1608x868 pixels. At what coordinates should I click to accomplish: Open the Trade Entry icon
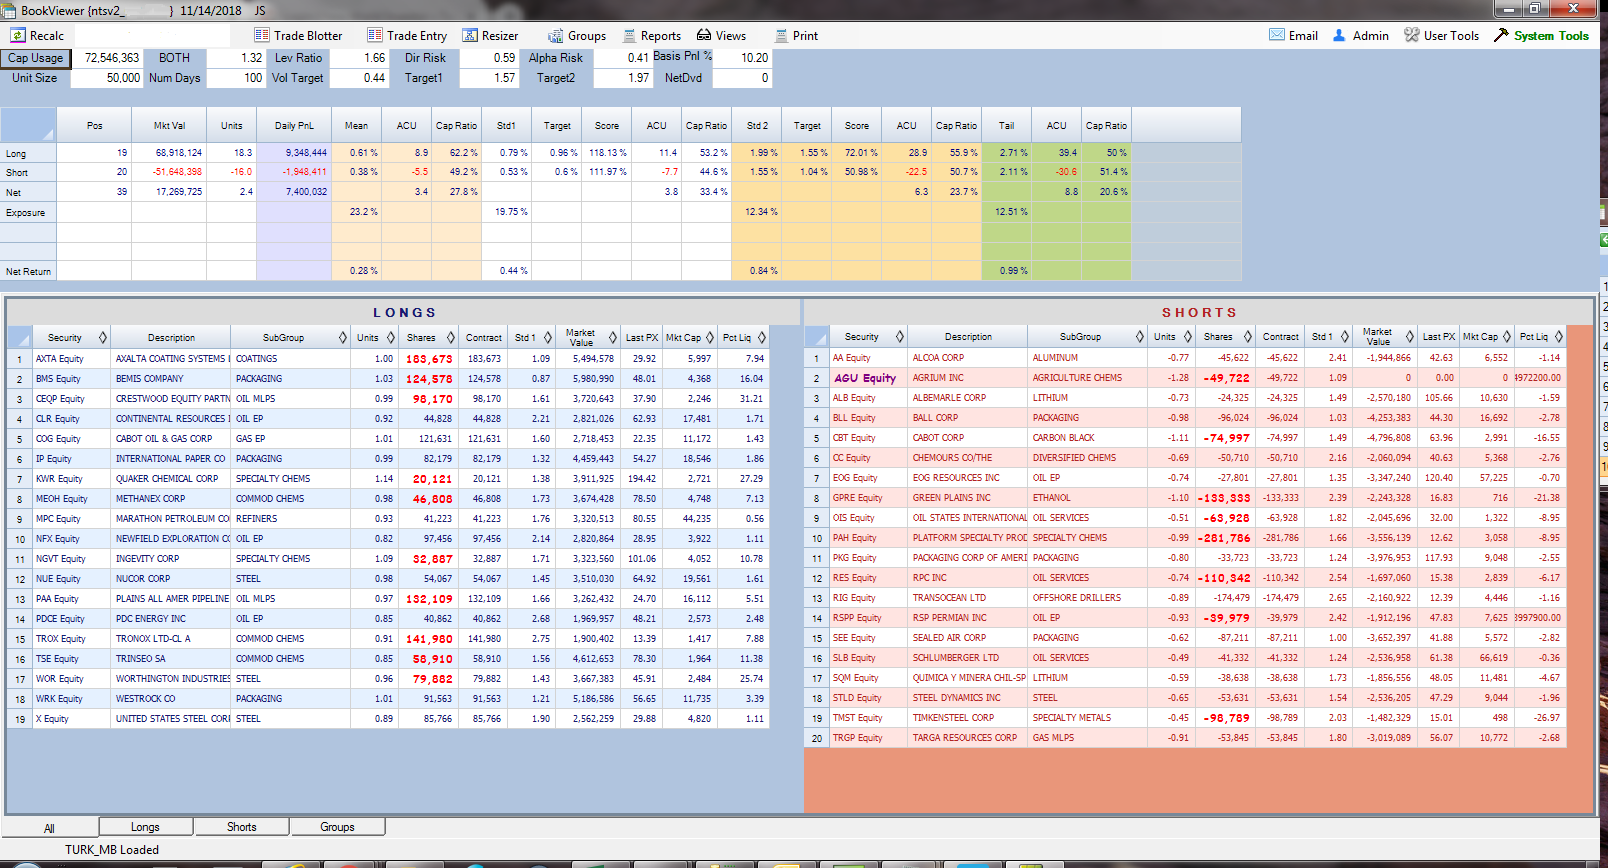point(375,35)
